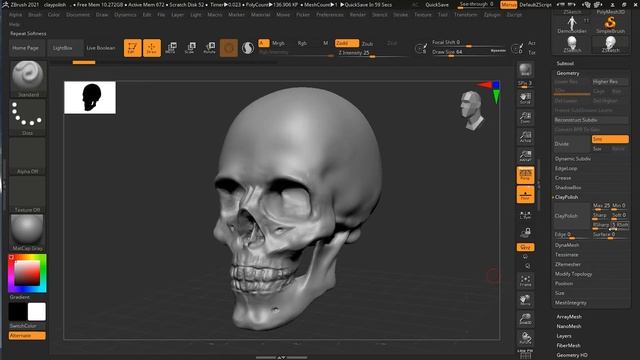The height and width of the screenshot is (360, 640).
Task: Select the Draw mode button
Action: (x=151, y=48)
